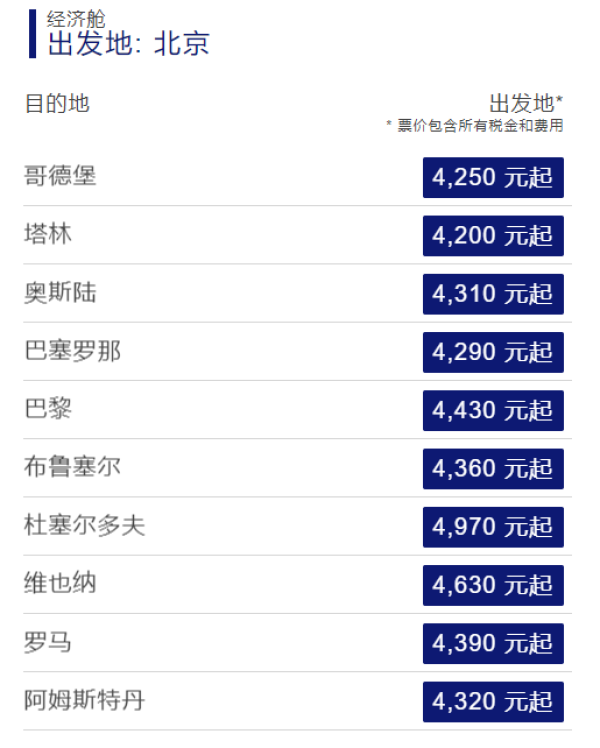
Task: Choose the 4,290 元起 price button
Action: 493,352
